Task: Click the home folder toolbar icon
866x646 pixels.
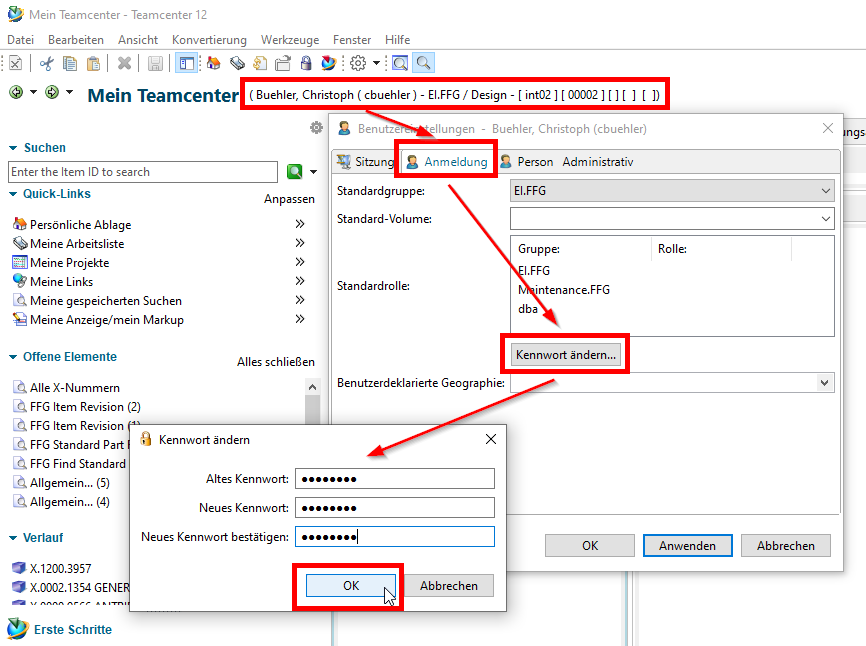Action: pos(213,63)
